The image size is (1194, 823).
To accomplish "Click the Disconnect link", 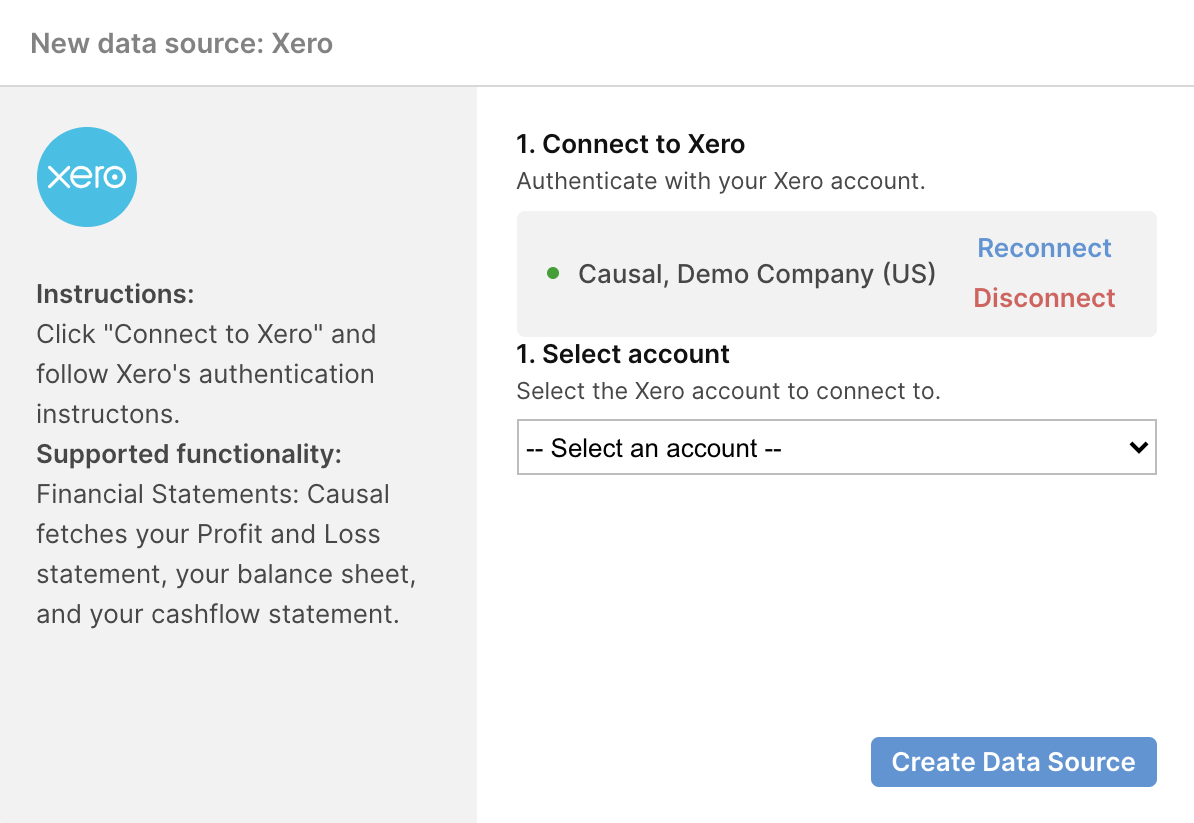I will coord(1044,298).
